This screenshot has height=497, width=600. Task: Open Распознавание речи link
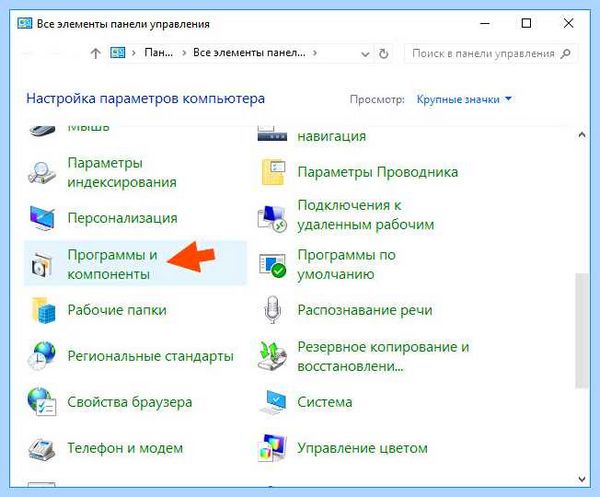tap(365, 310)
